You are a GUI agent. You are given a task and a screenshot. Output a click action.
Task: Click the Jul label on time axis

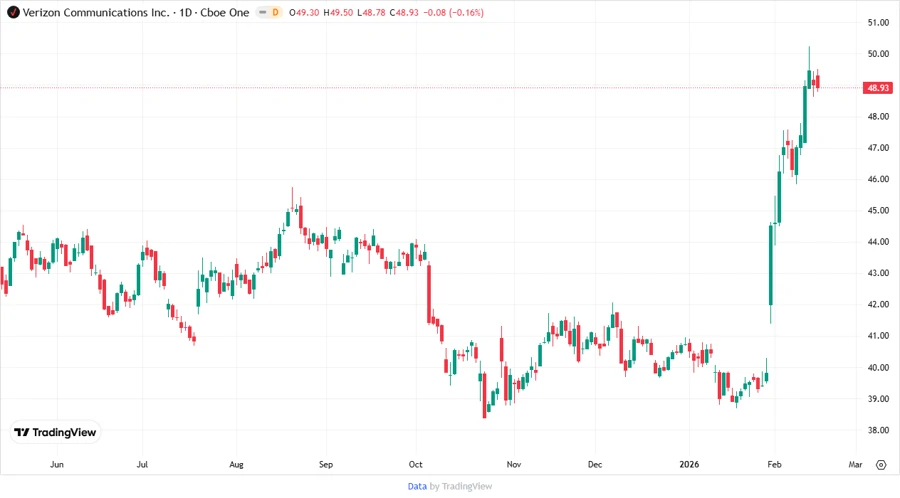(x=142, y=464)
